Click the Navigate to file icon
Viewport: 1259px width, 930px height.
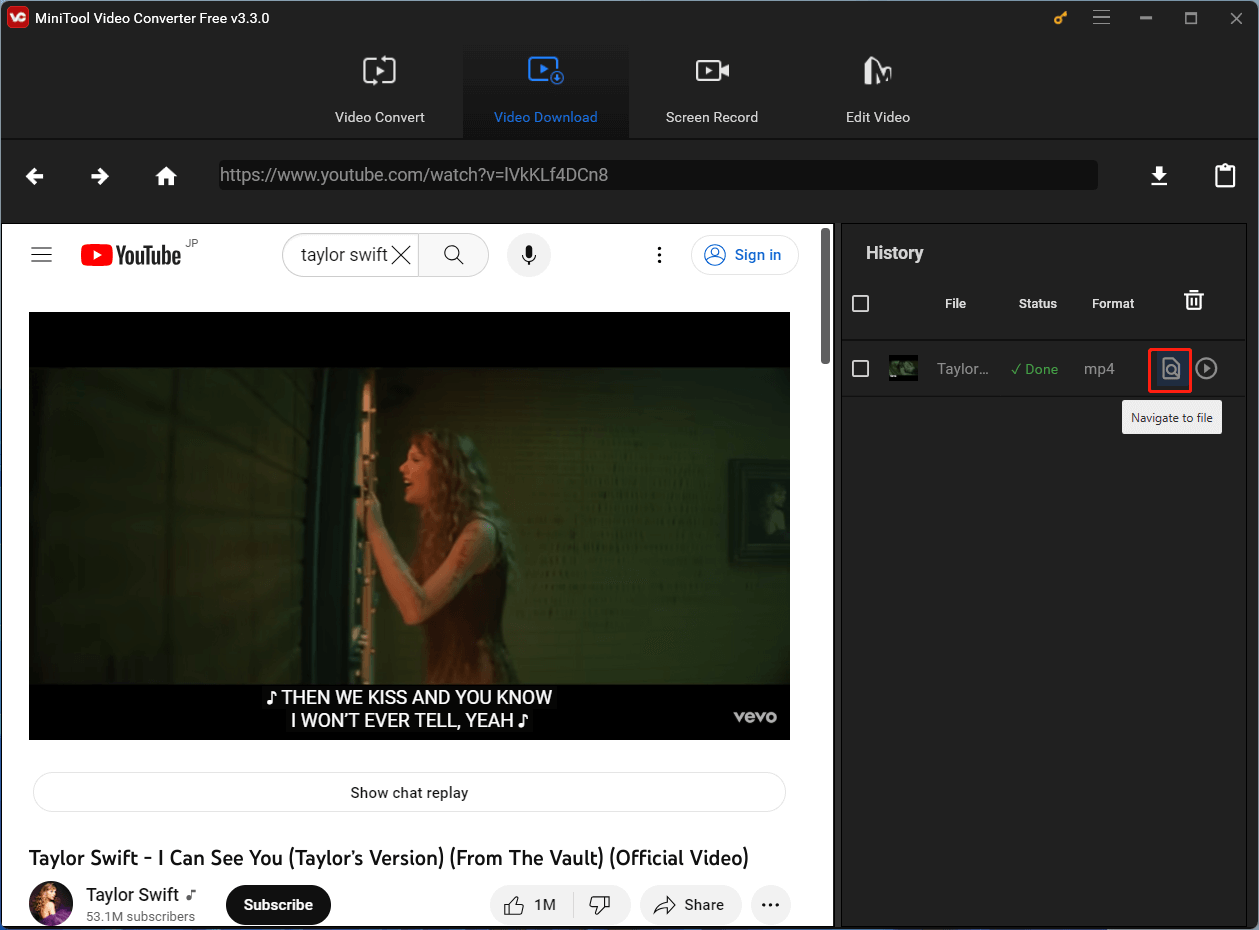[1170, 369]
